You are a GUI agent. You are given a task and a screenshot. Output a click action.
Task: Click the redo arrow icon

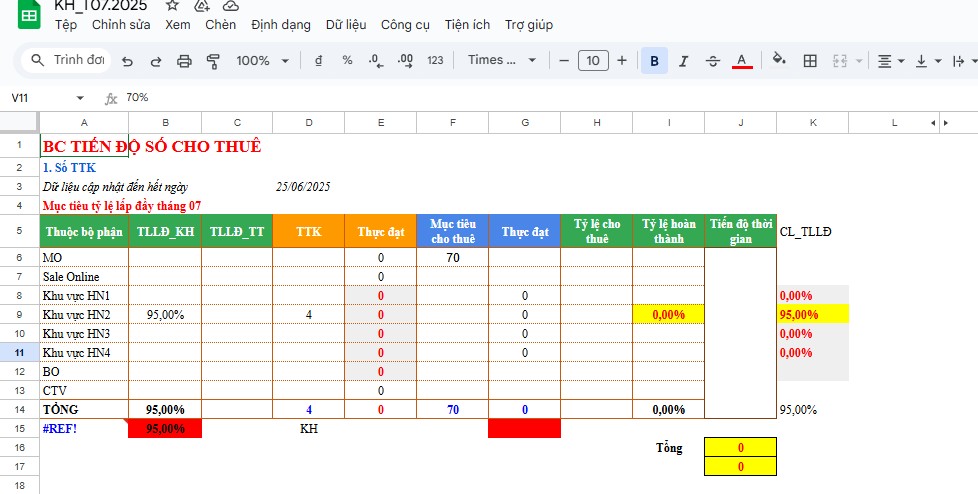(x=156, y=61)
